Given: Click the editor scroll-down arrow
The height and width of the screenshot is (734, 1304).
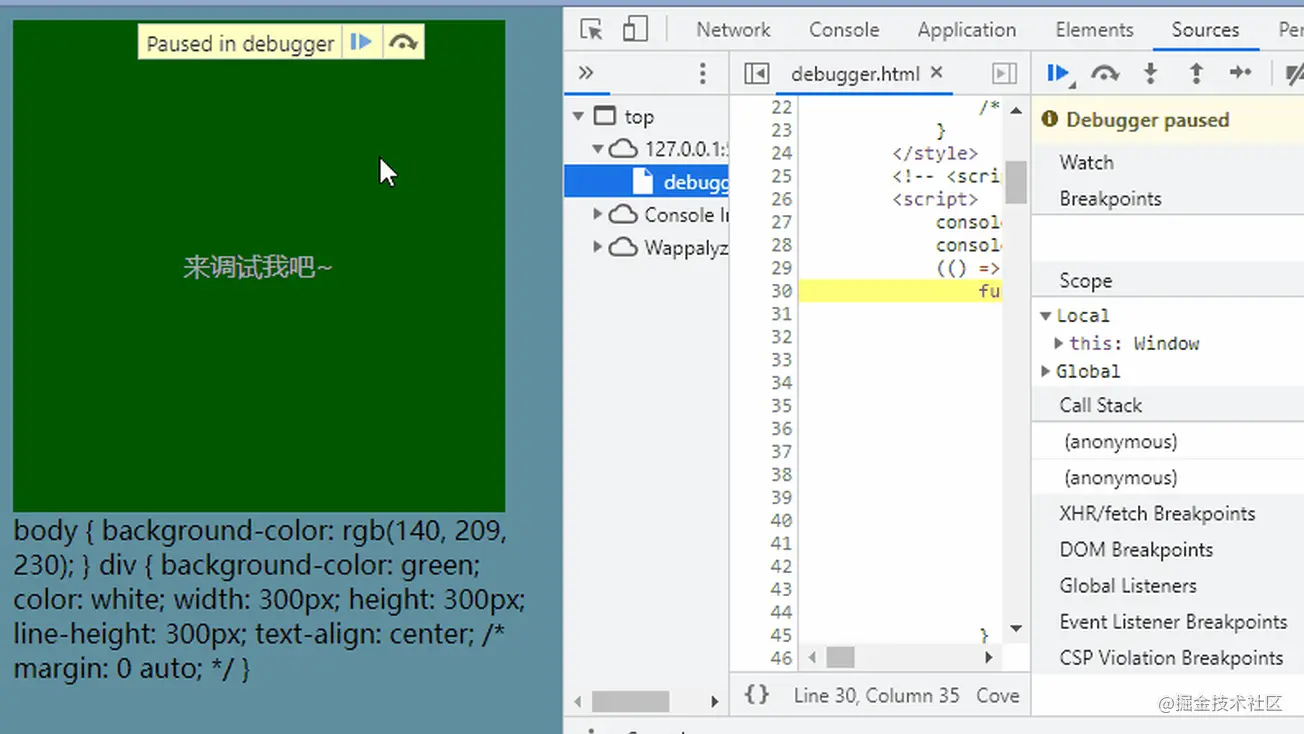Looking at the screenshot, I should click(x=1016, y=629).
